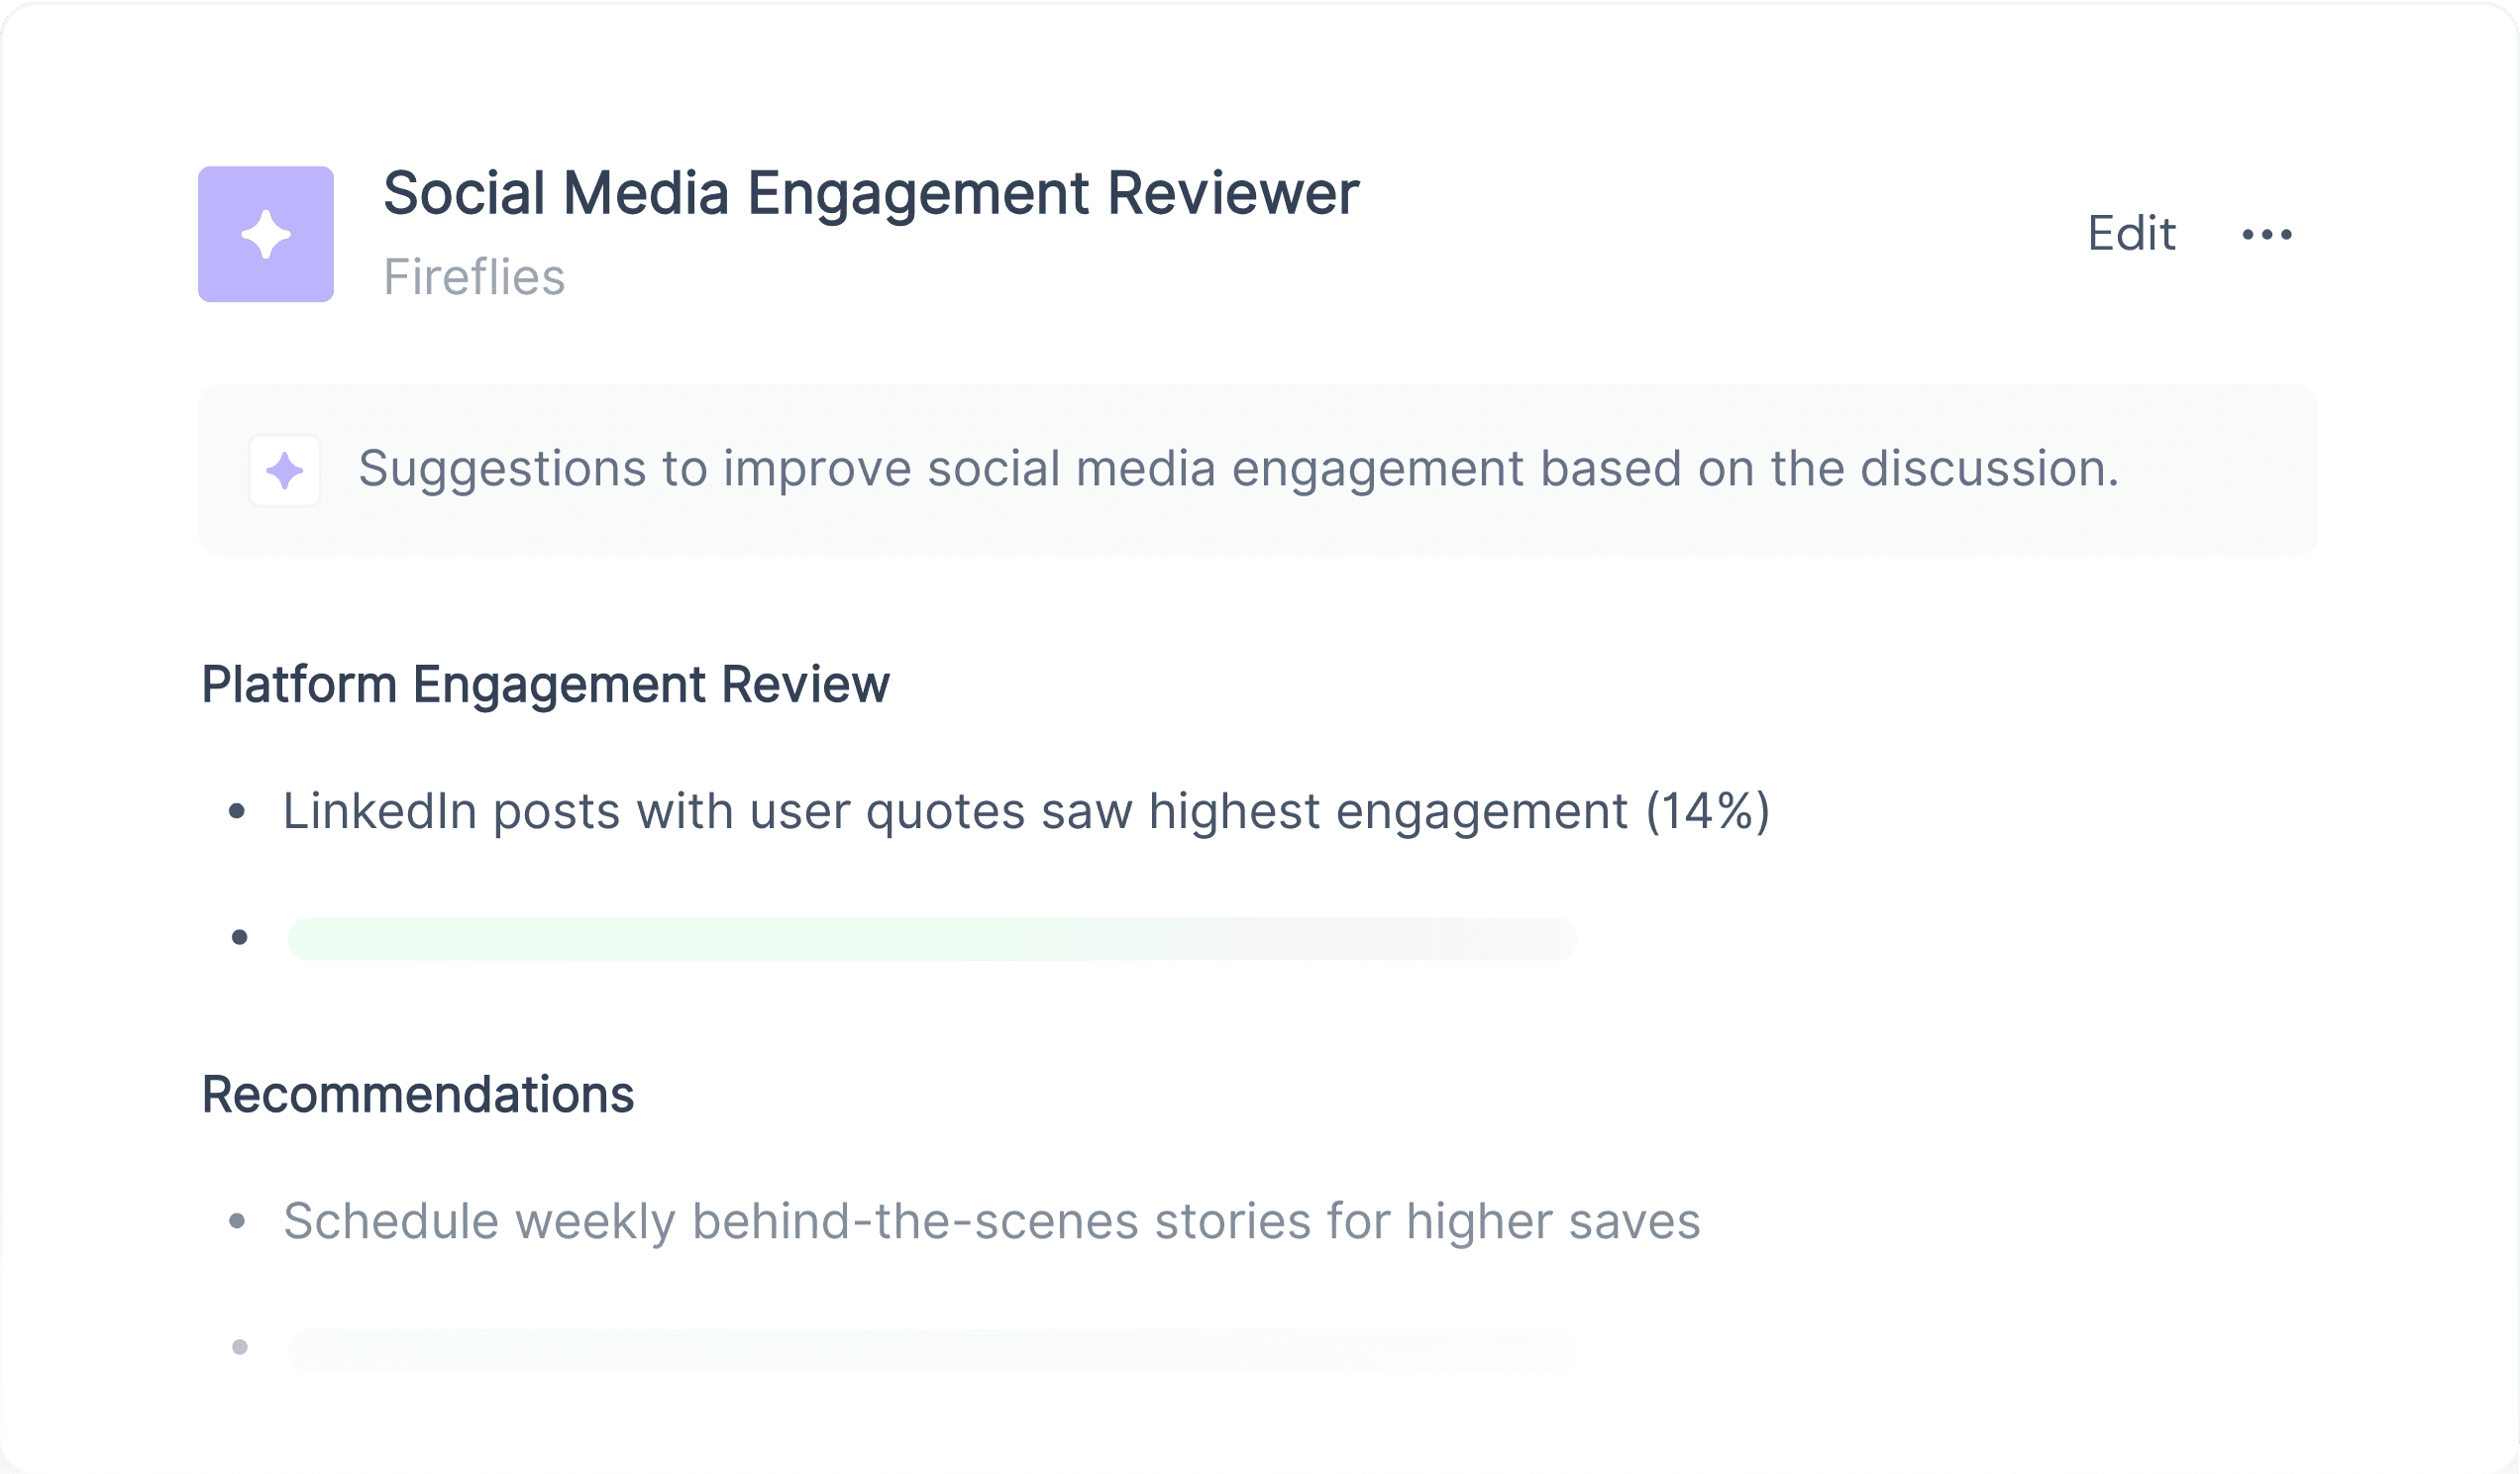Image resolution: width=2520 pixels, height=1474 pixels.
Task: Click the Platform Engagement Review heading
Action: (x=545, y=685)
